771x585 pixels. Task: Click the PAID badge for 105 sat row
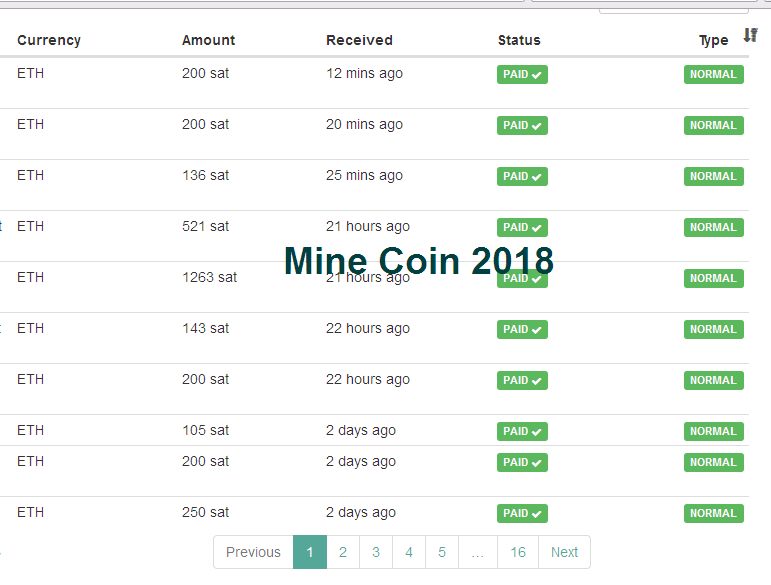[x=522, y=431]
